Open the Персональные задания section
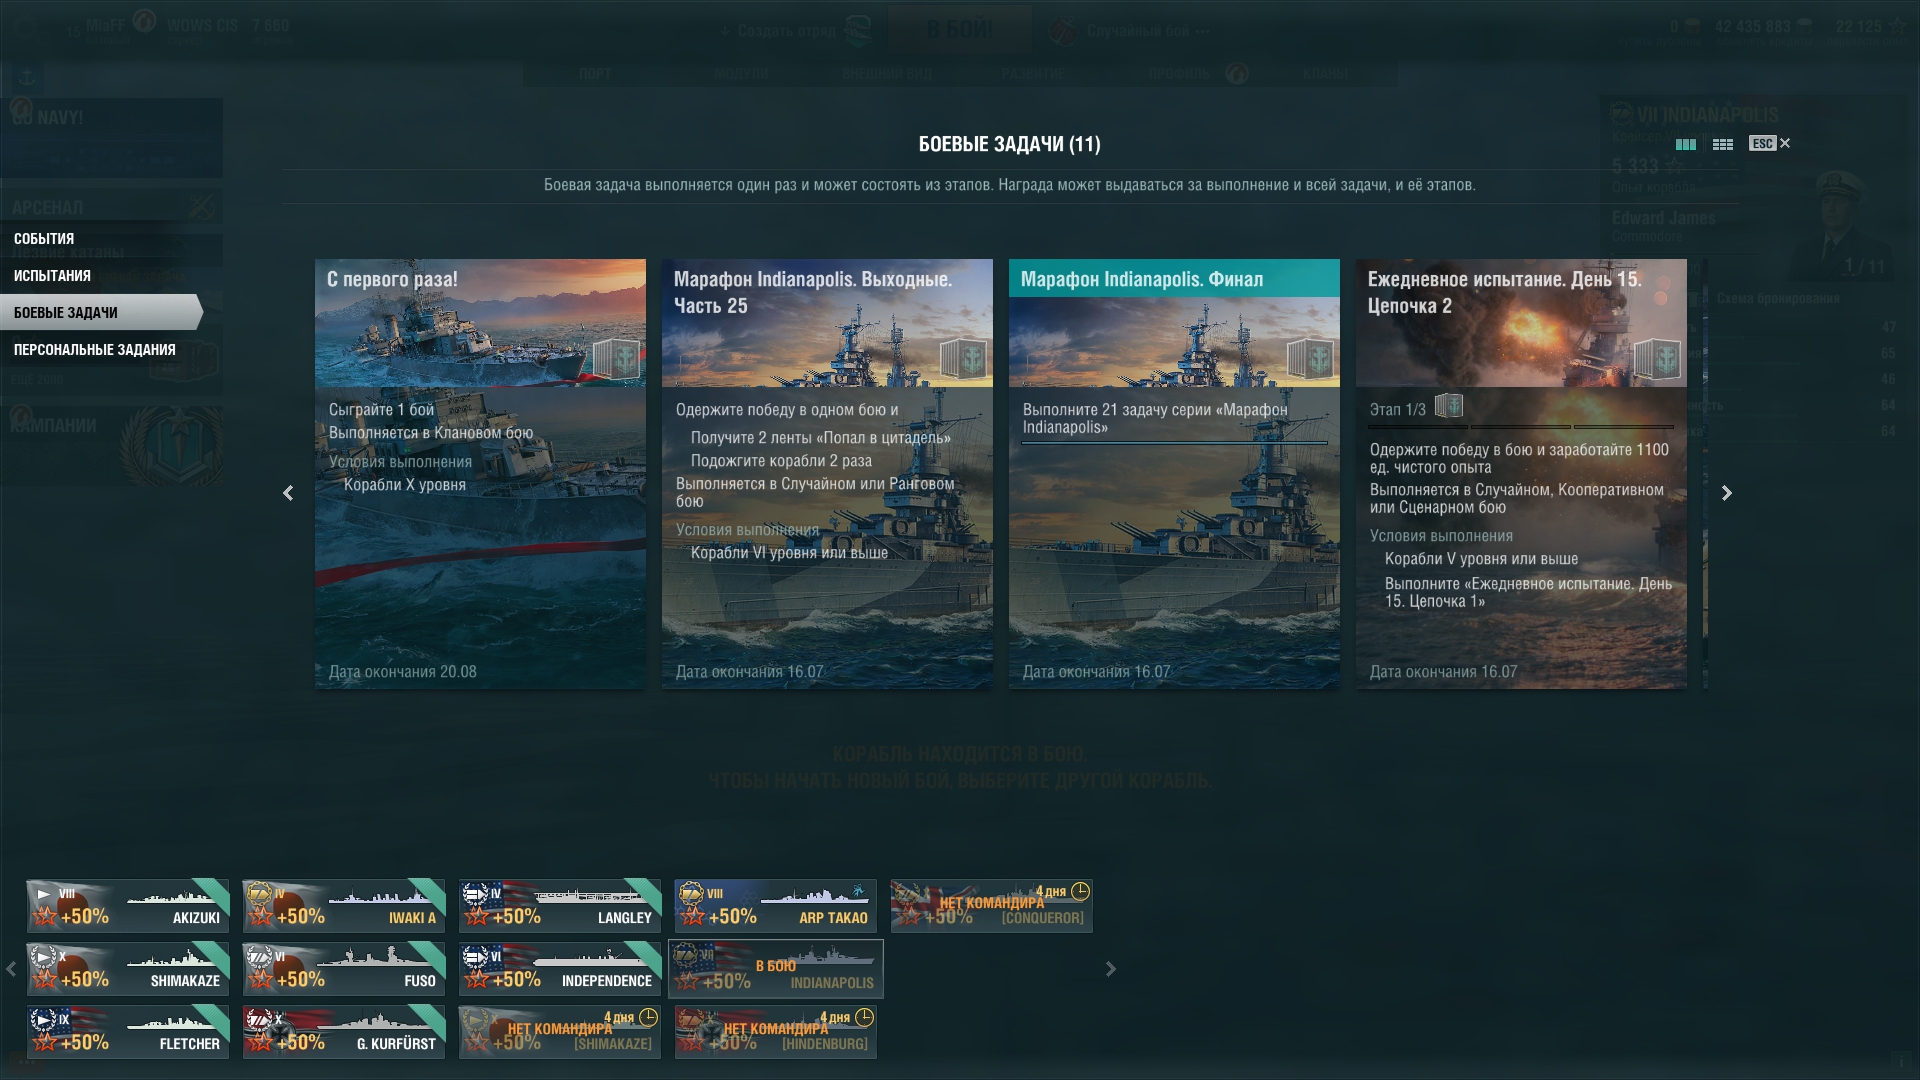Image resolution: width=1920 pixels, height=1080 pixels. pos(95,350)
